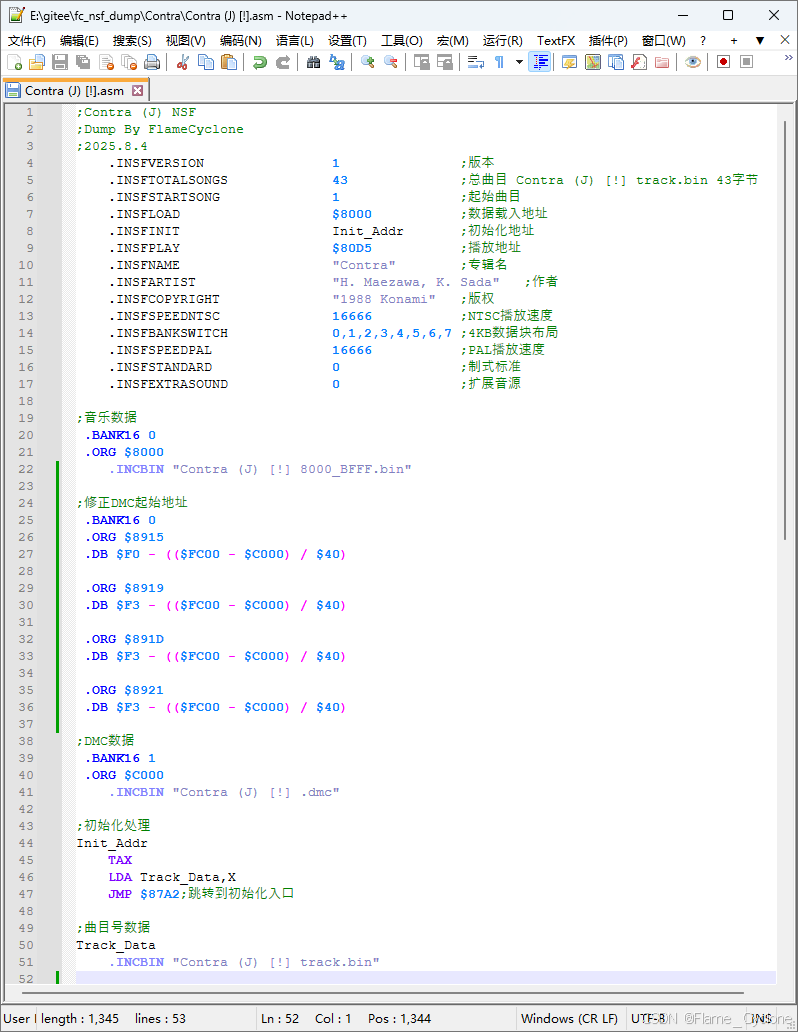Image resolution: width=798 pixels, height=1032 pixels.
Task: Open dropdown arrow beside pilcrow button
Action: click(519, 63)
